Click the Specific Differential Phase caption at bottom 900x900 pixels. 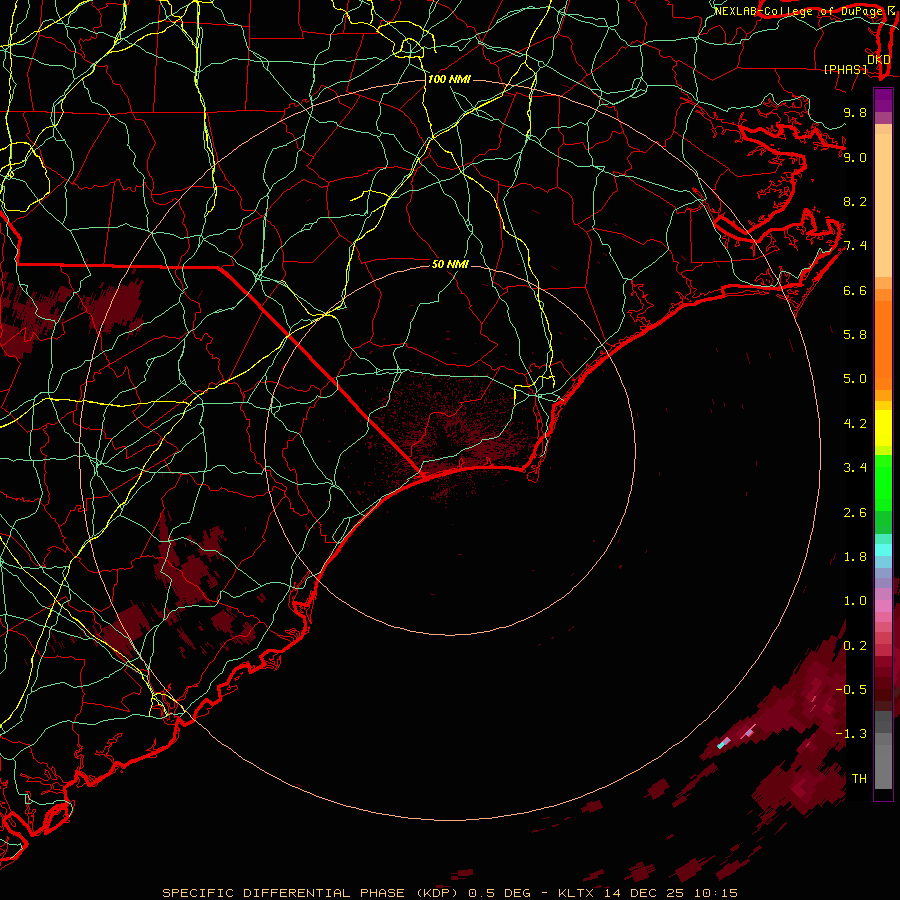450,893
